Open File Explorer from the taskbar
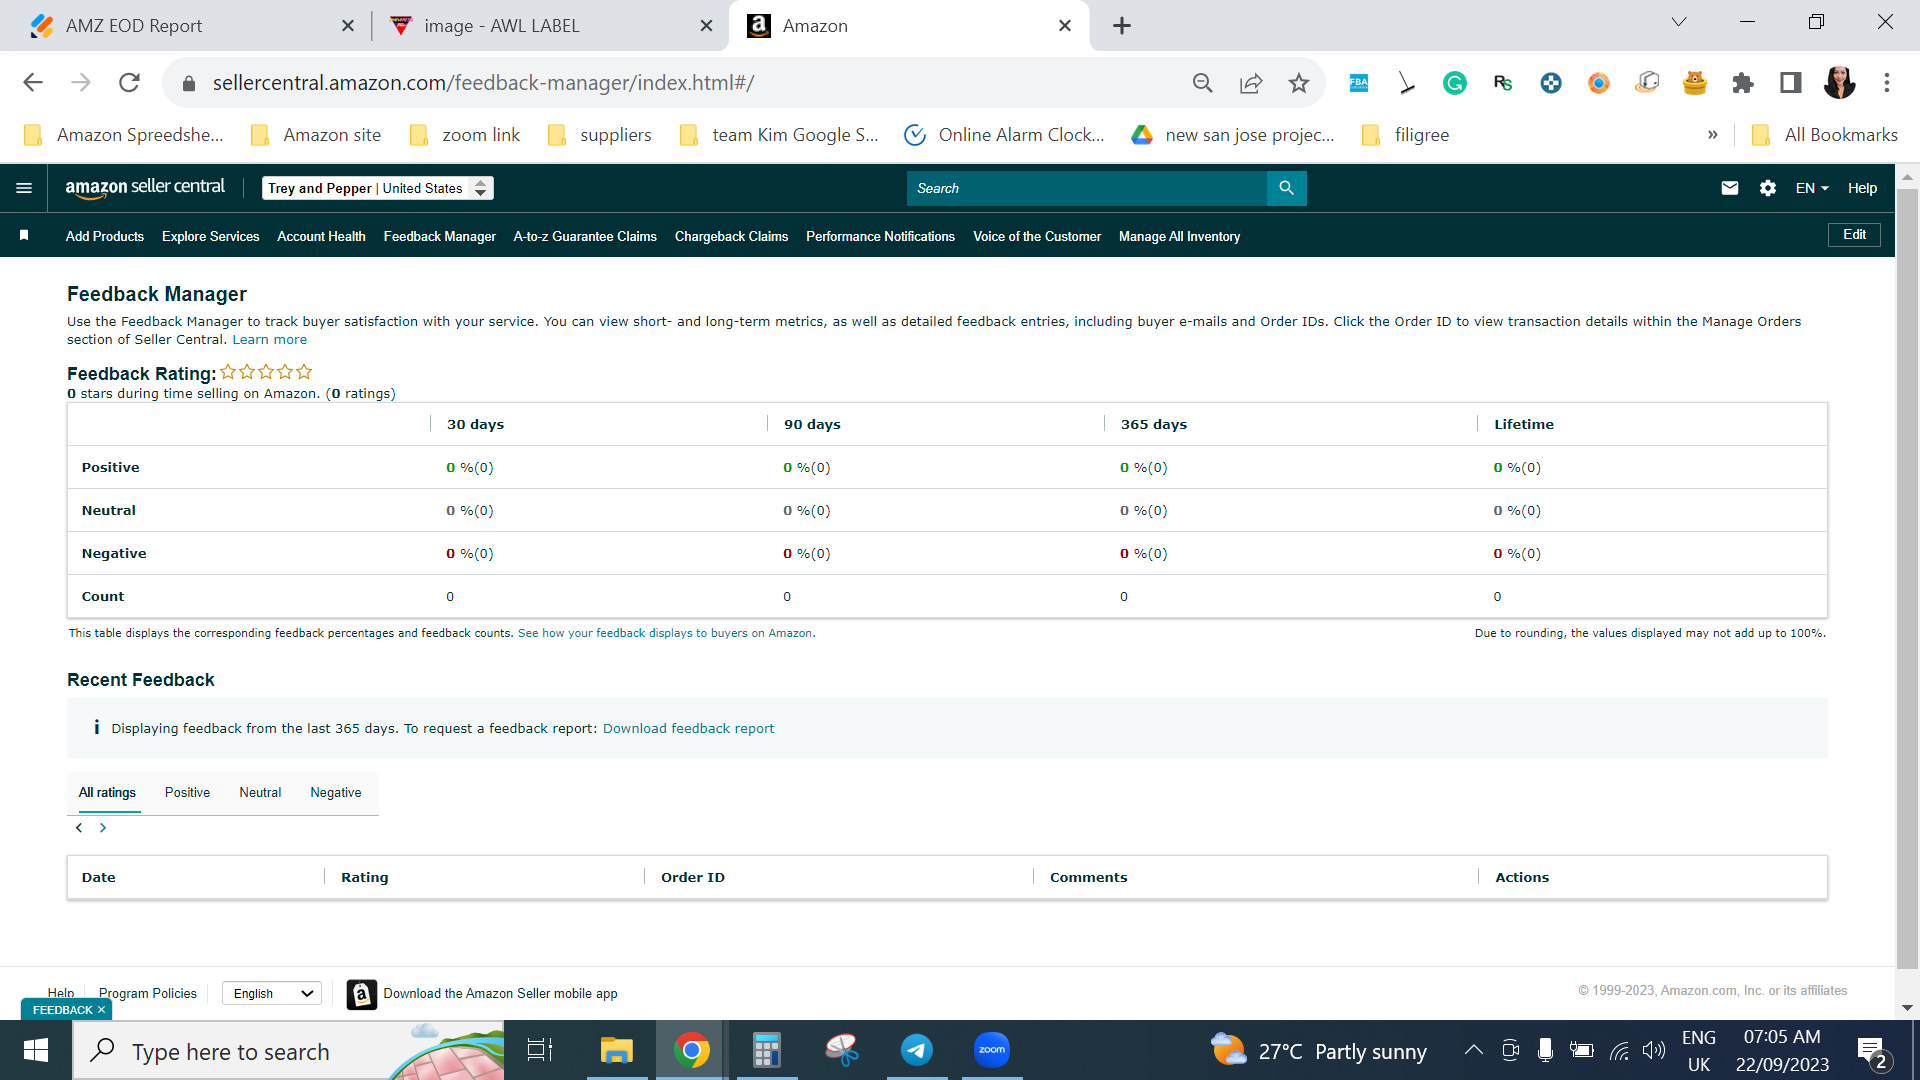The width and height of the screenshot is (1920, 1080). tap(617, 1050)
